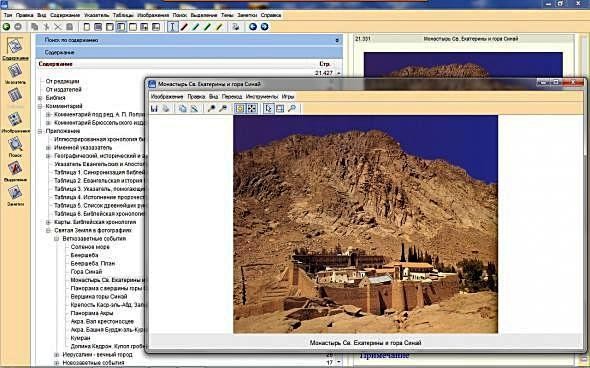Image resolution: width=590 pixels, height=368 pixels.
Task: Click the Print icon in image window
Action: tap(166, 109)
